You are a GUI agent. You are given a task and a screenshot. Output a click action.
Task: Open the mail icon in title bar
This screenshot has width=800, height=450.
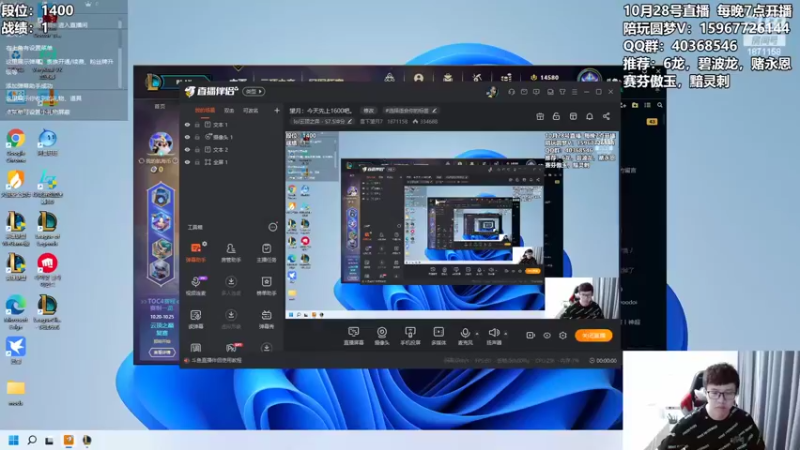524,92
